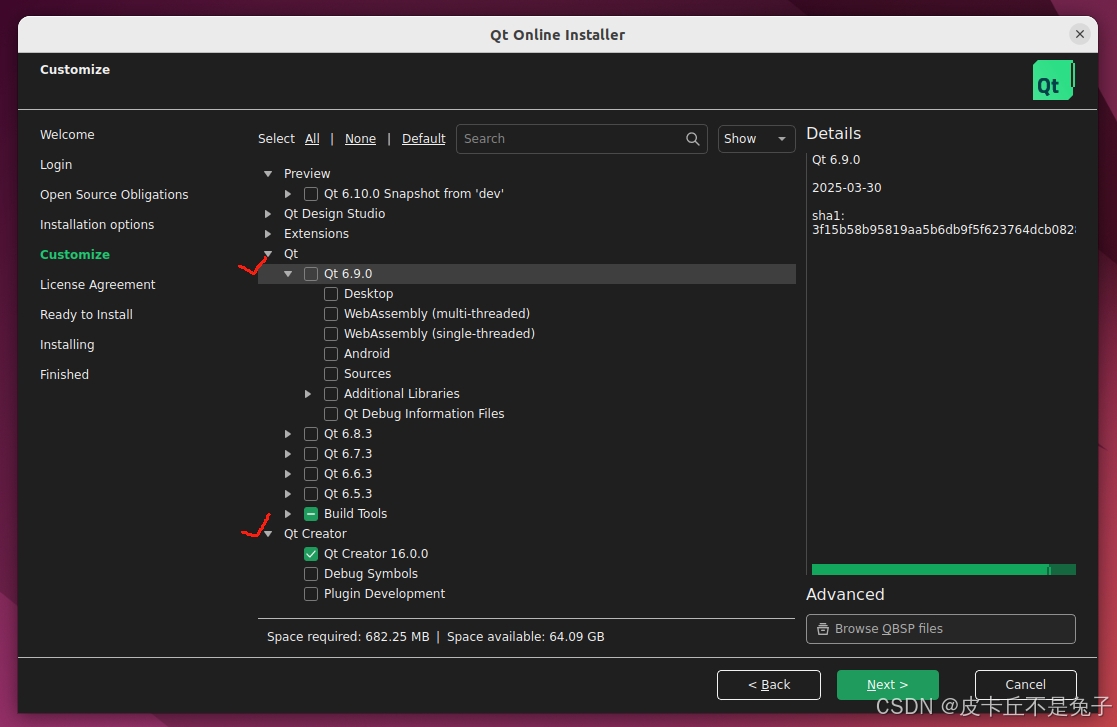Click the Space required: 682.25 MB text
This screenshot has height=727, width=1117.
coord(348,637)
